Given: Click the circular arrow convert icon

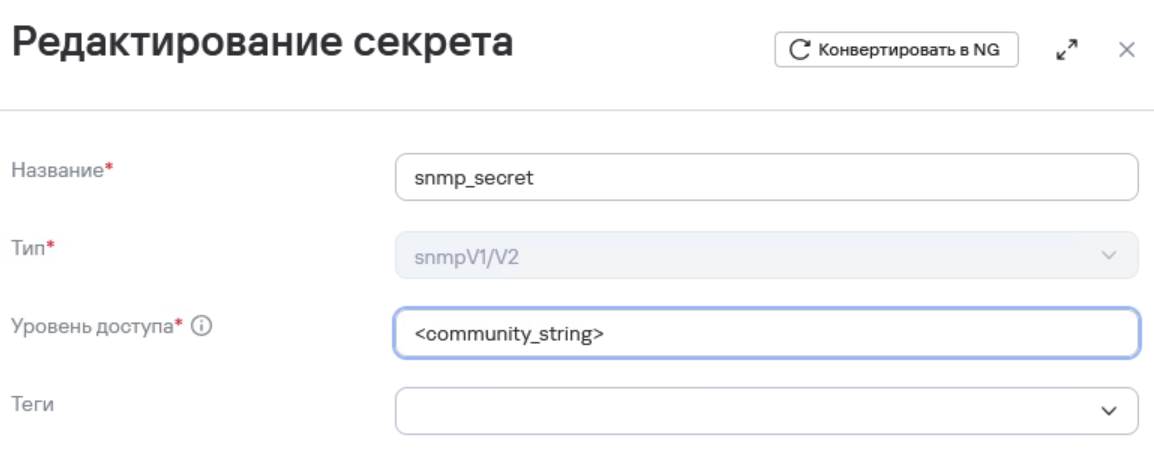Looking at the screenshot, I should click(x=799, y=50).
